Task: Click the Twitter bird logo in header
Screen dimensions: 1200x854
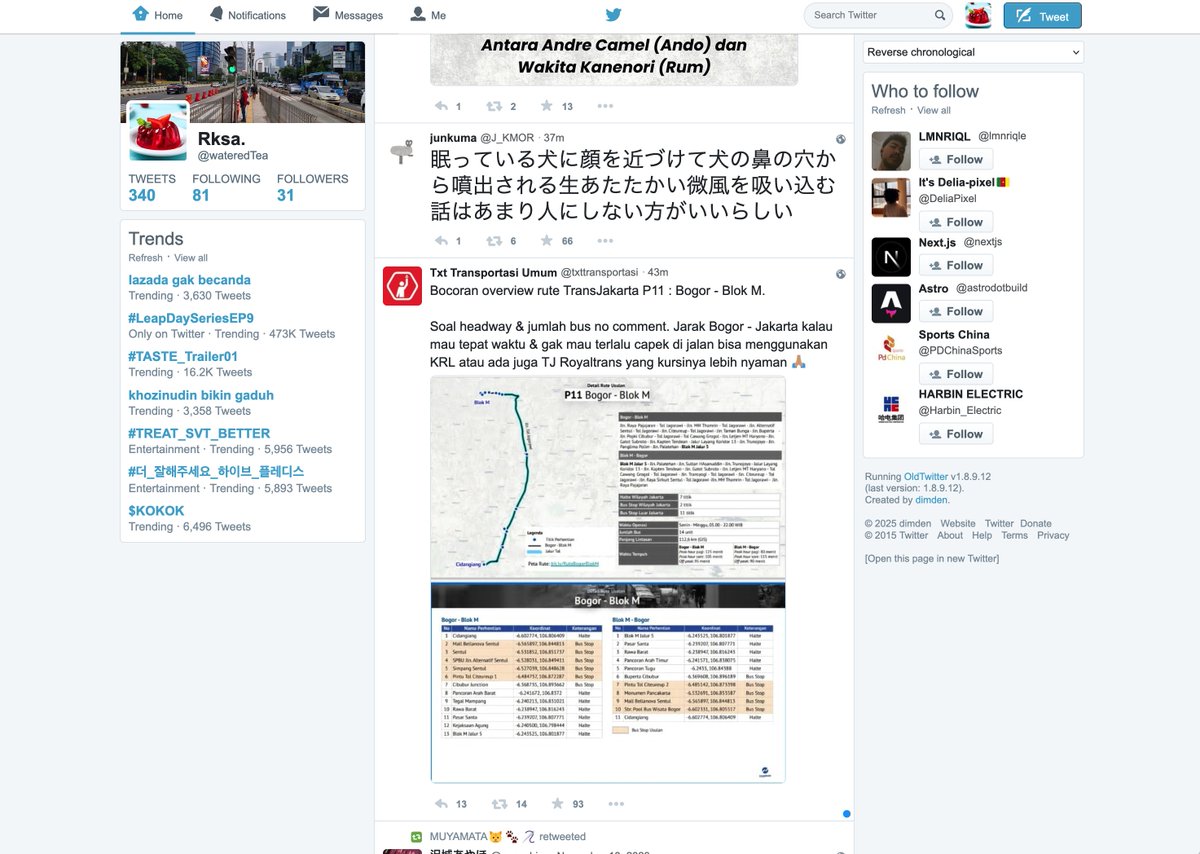Action: pyautogui.click(x=613, y=15)
